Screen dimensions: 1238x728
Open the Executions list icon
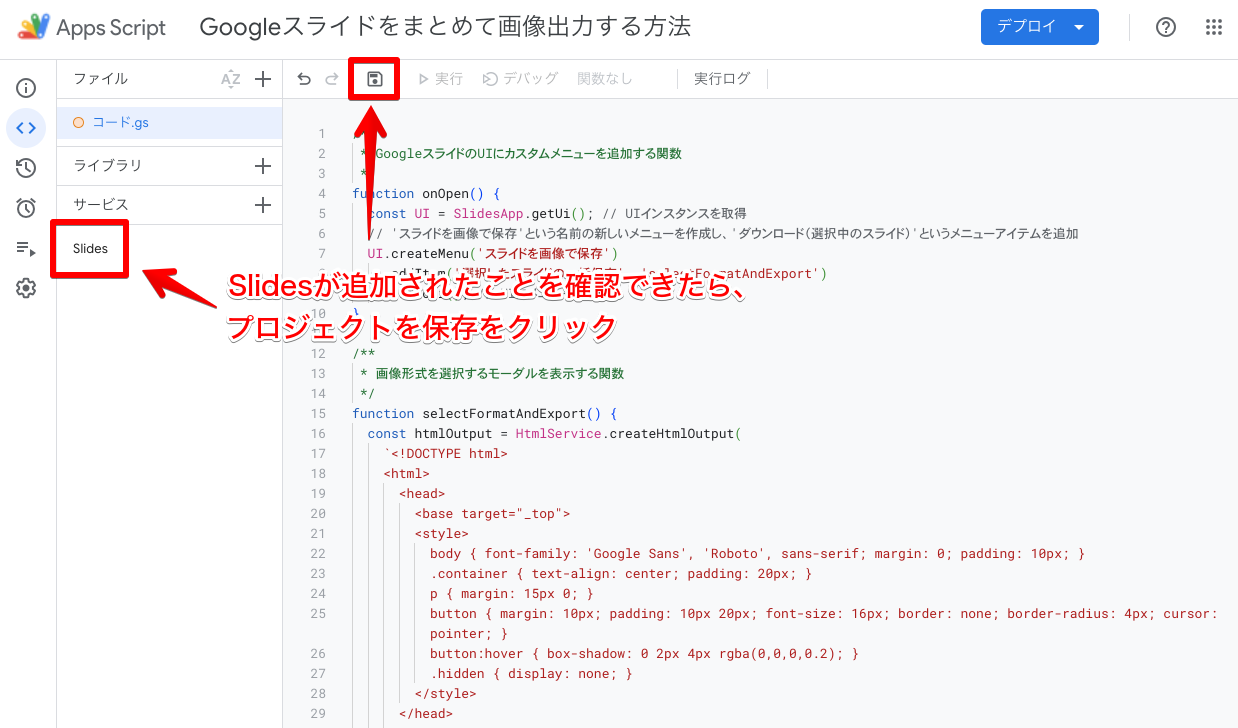[26, 248]
